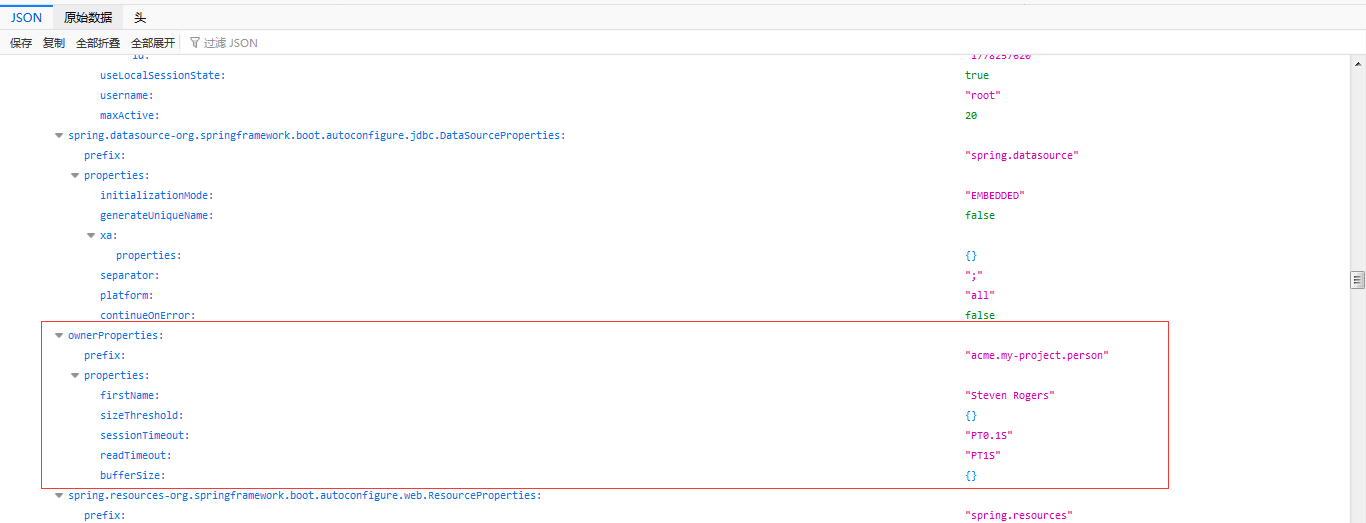Select the "all" platform value
Screen dimensions: 1366x523
point(980,295)
